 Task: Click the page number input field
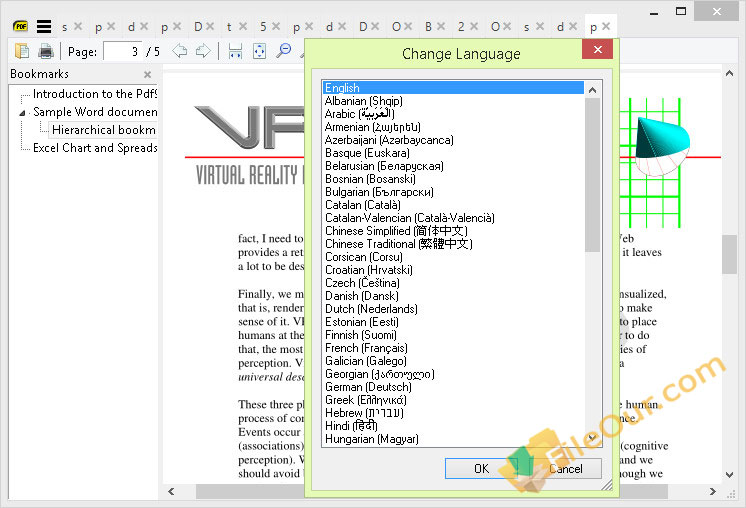[x=122, y=51]
